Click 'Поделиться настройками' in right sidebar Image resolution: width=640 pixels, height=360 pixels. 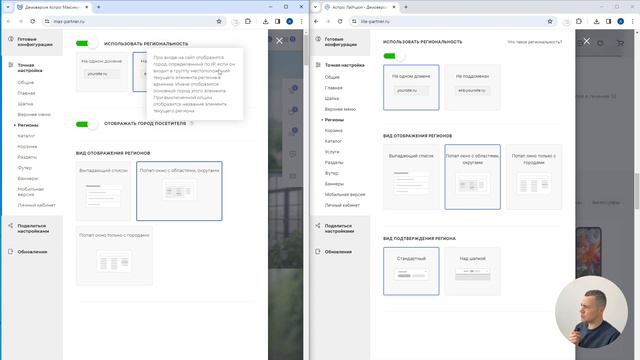340,228
